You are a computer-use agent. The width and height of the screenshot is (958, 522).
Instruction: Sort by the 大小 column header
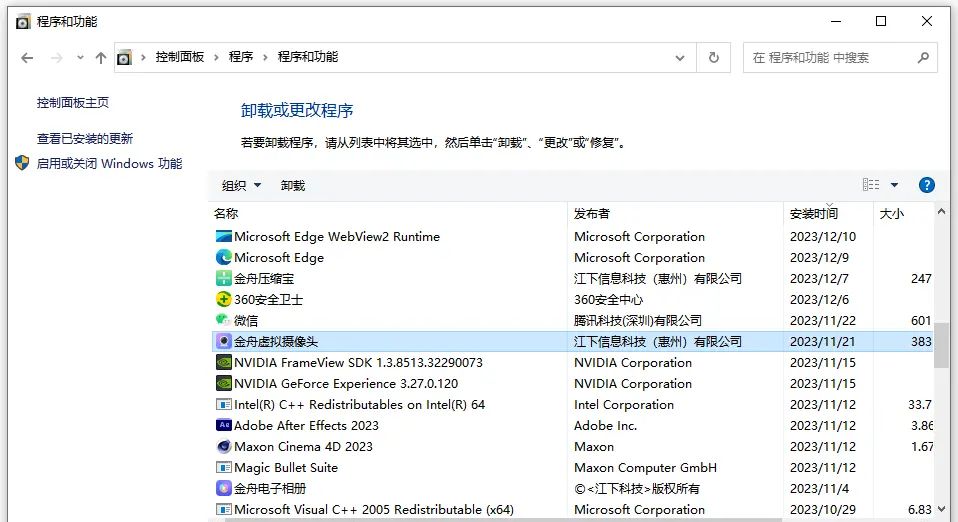(x=903, y=213)
